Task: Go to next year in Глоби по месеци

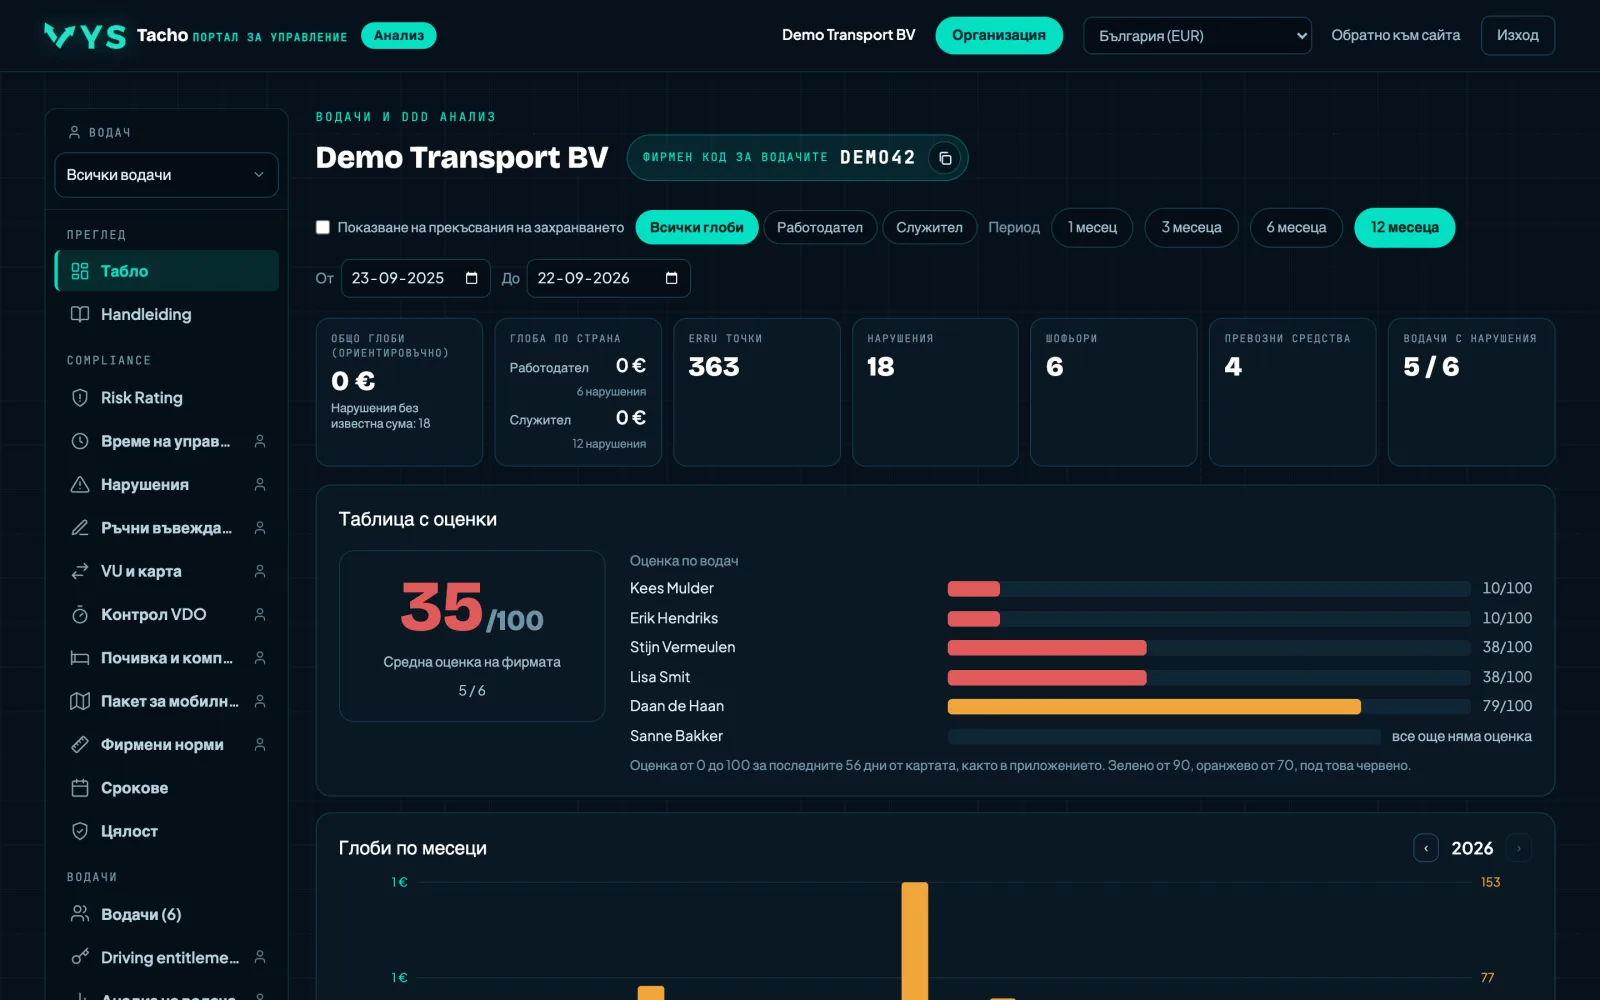Action: [1518, 848]
